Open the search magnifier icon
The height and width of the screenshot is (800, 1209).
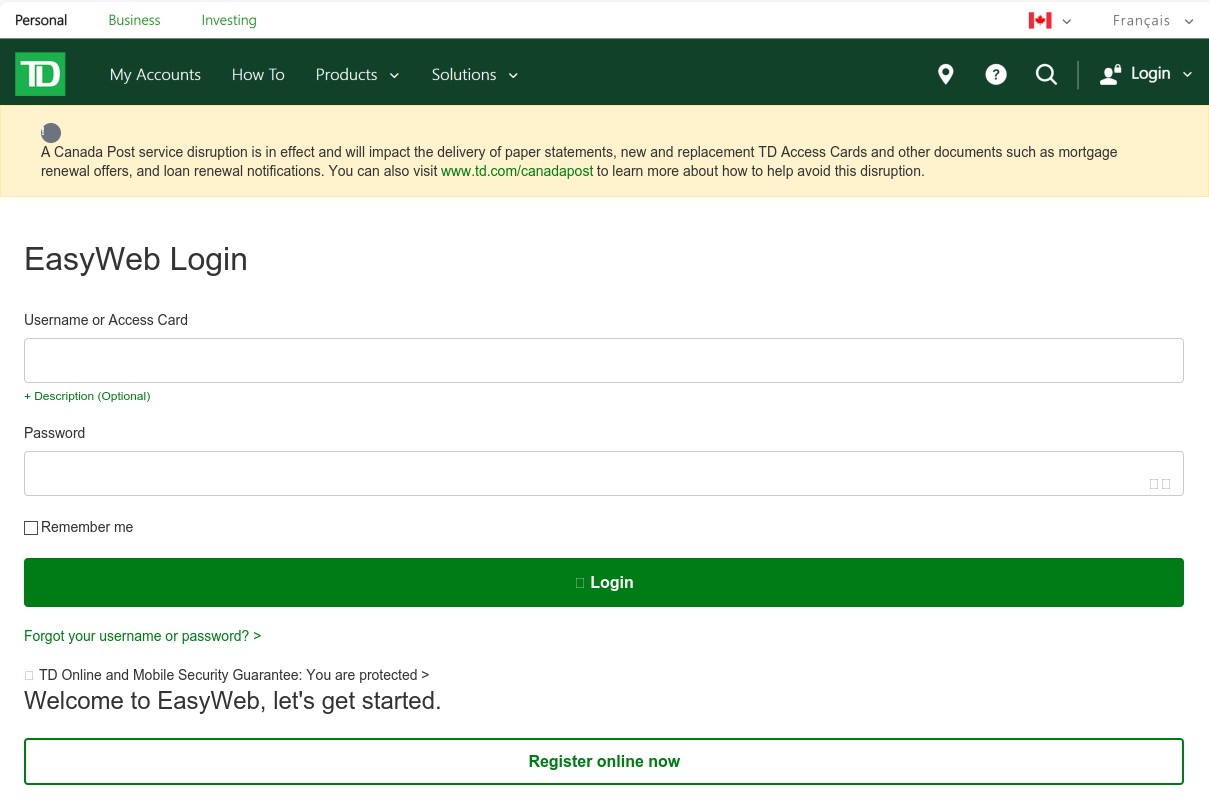click(1046, 74)
